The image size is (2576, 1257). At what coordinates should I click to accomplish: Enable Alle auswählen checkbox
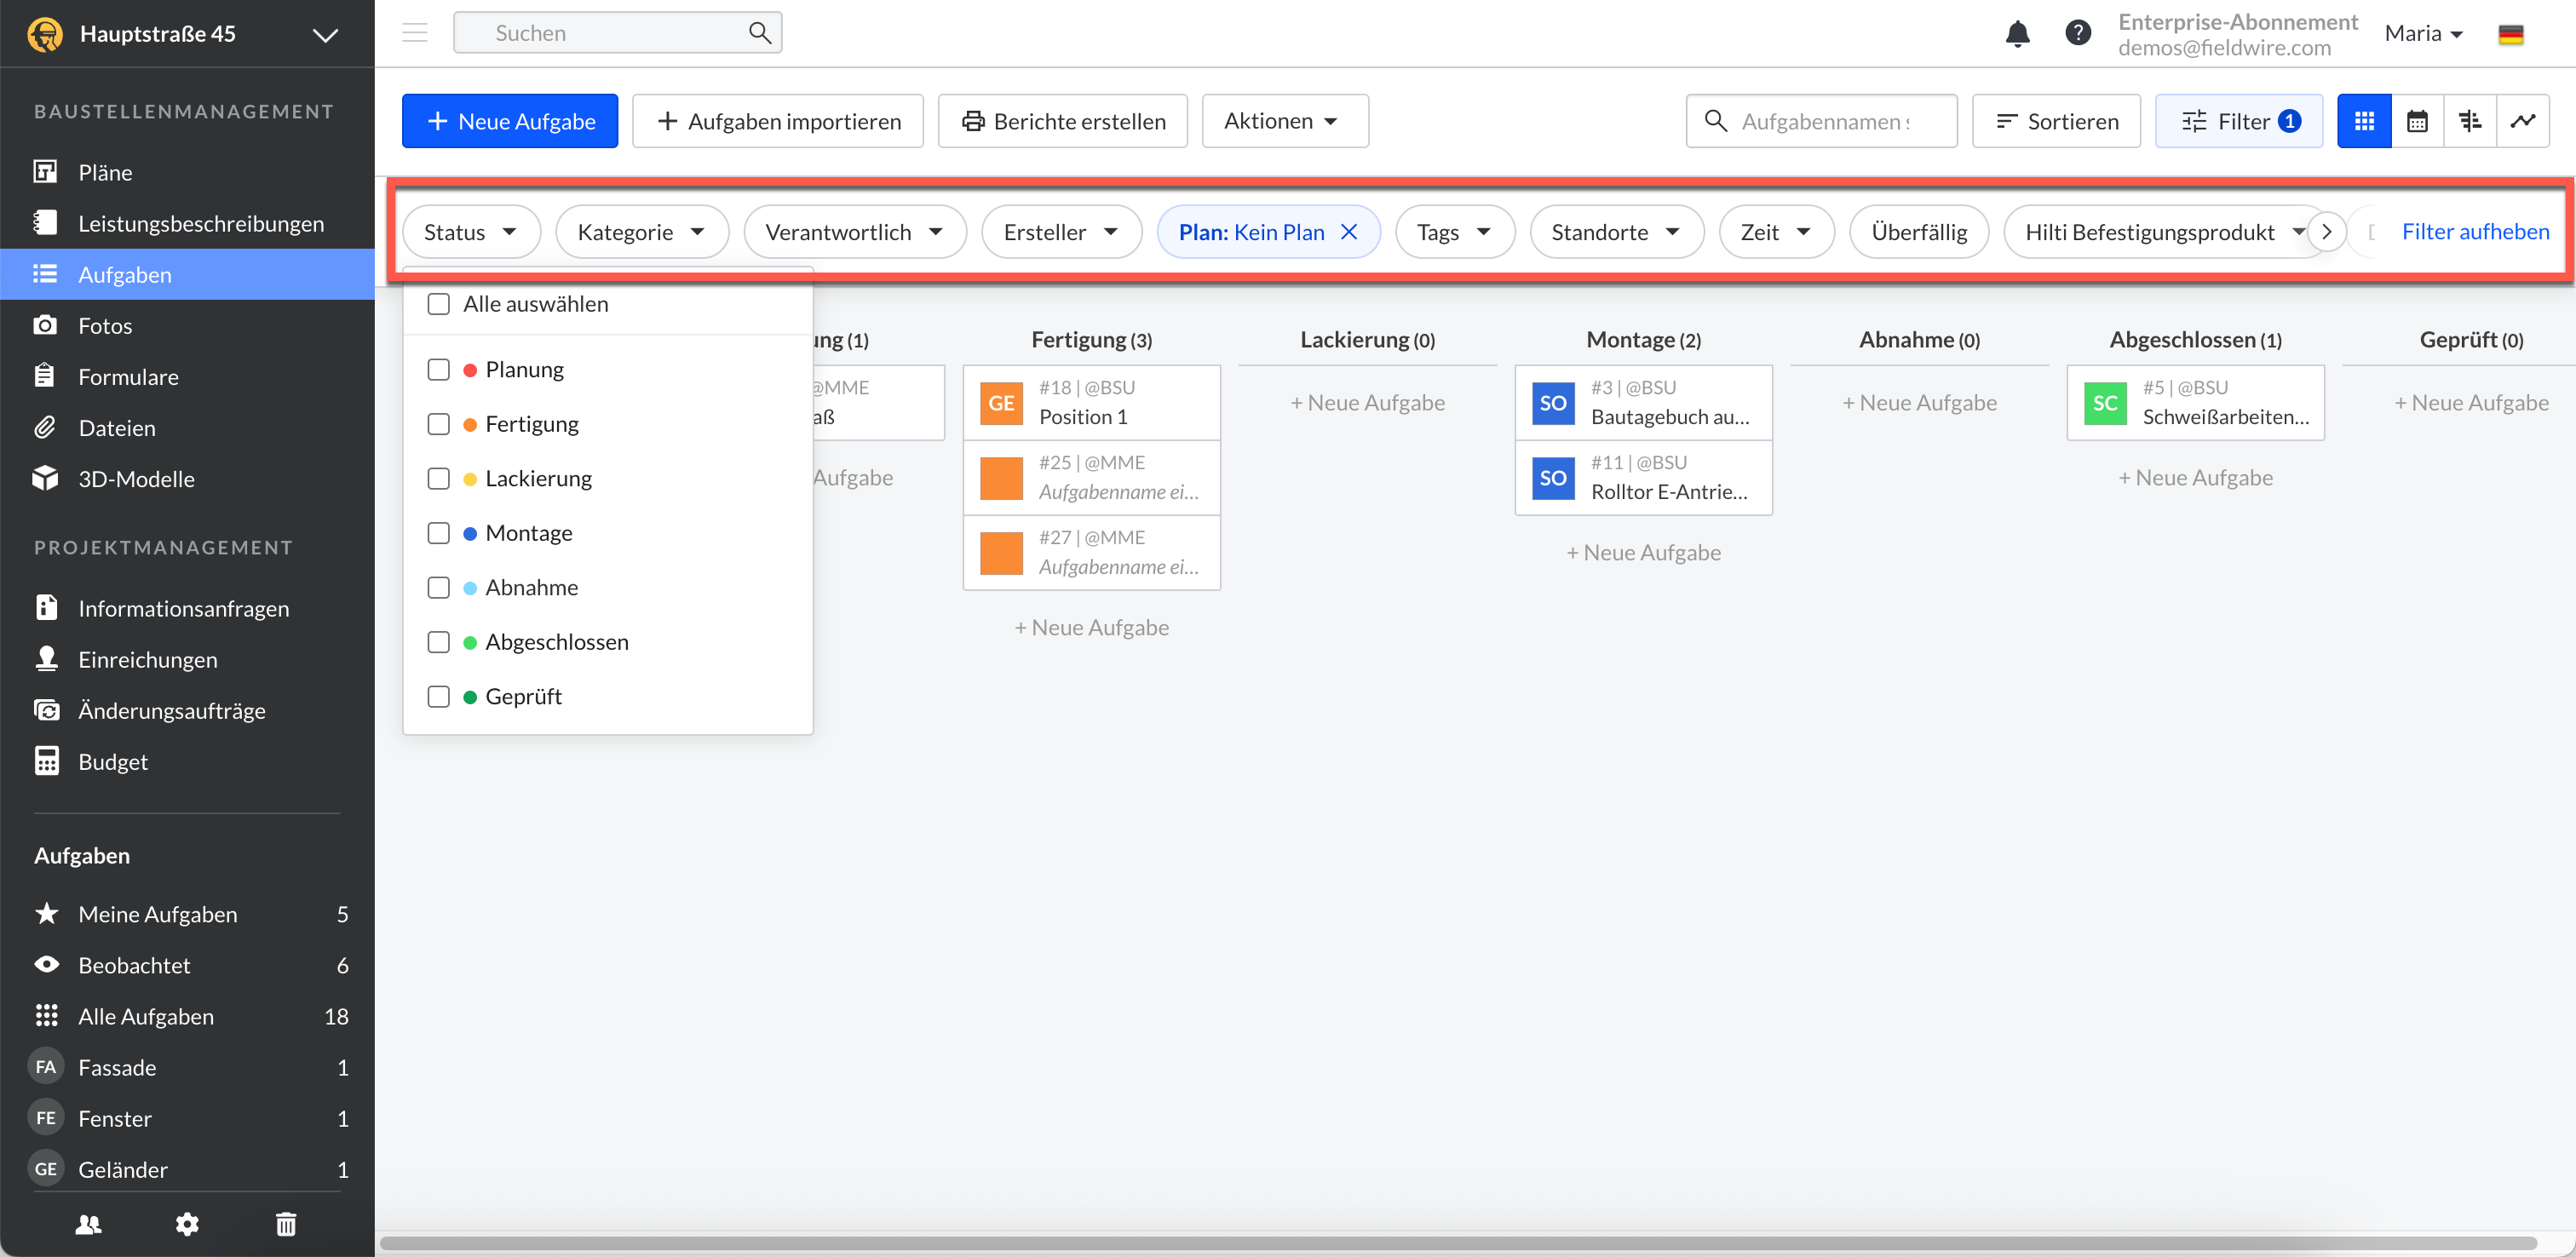438,304
